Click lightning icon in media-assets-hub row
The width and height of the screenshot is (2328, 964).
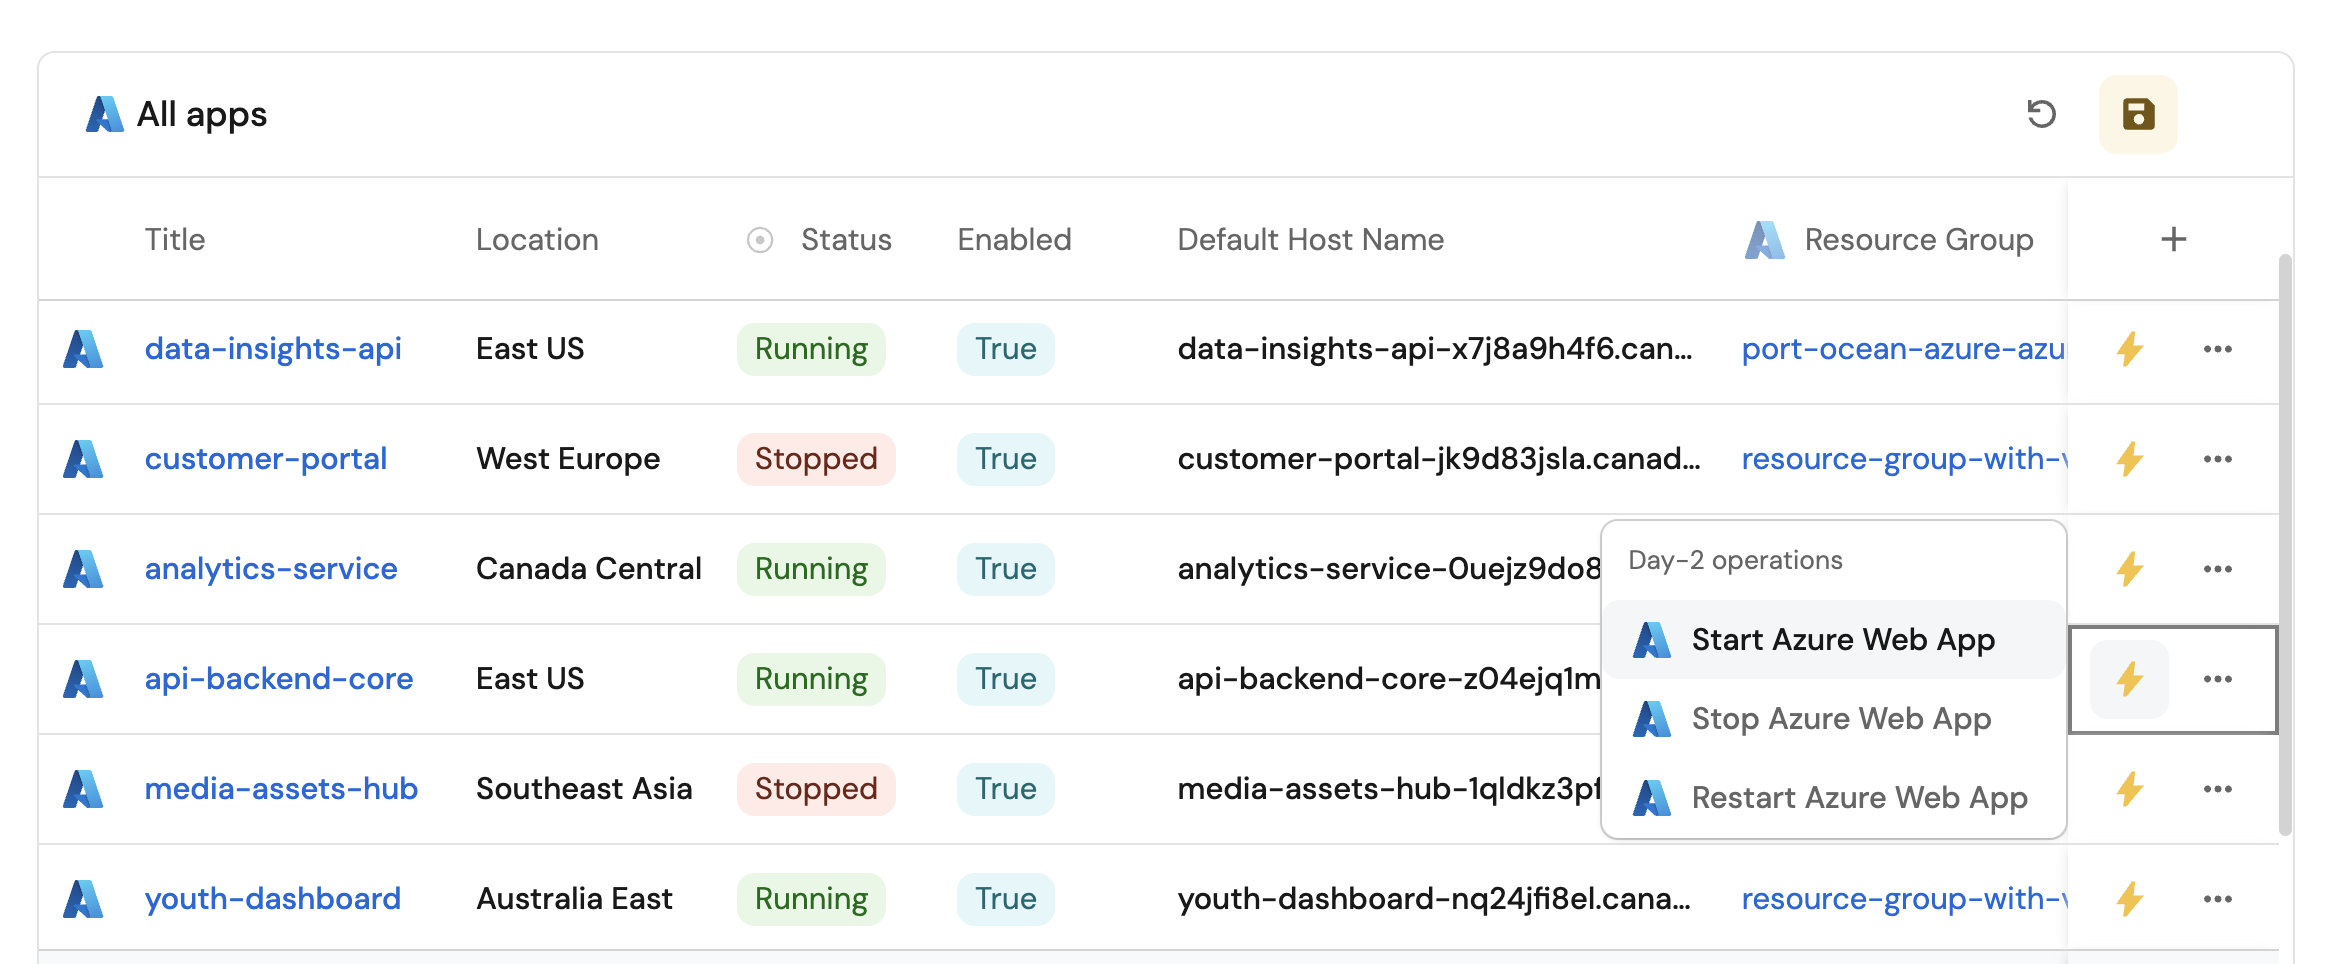[x=2129, y=789]
